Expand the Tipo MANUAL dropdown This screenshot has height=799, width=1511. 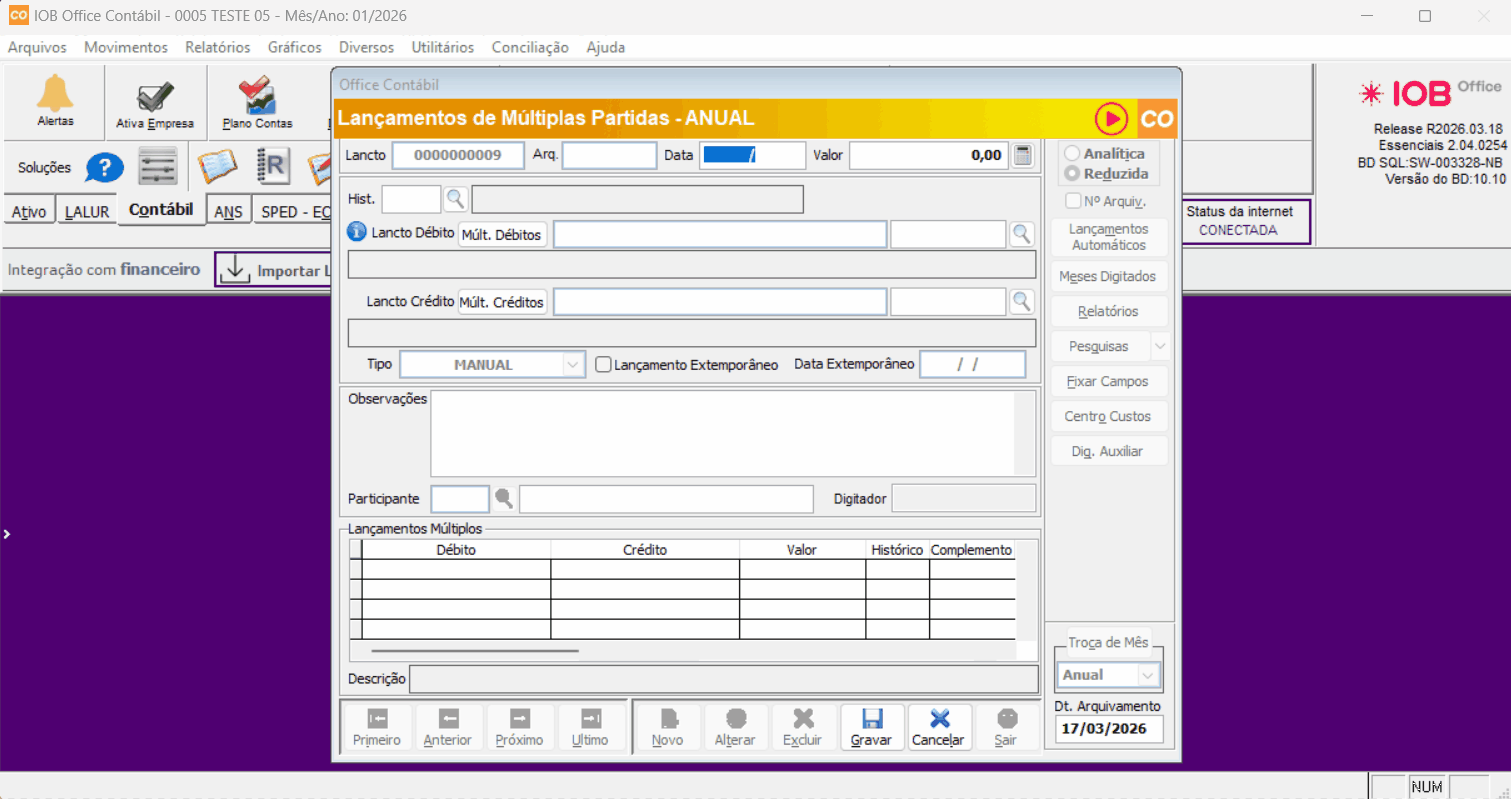[573, 365]
